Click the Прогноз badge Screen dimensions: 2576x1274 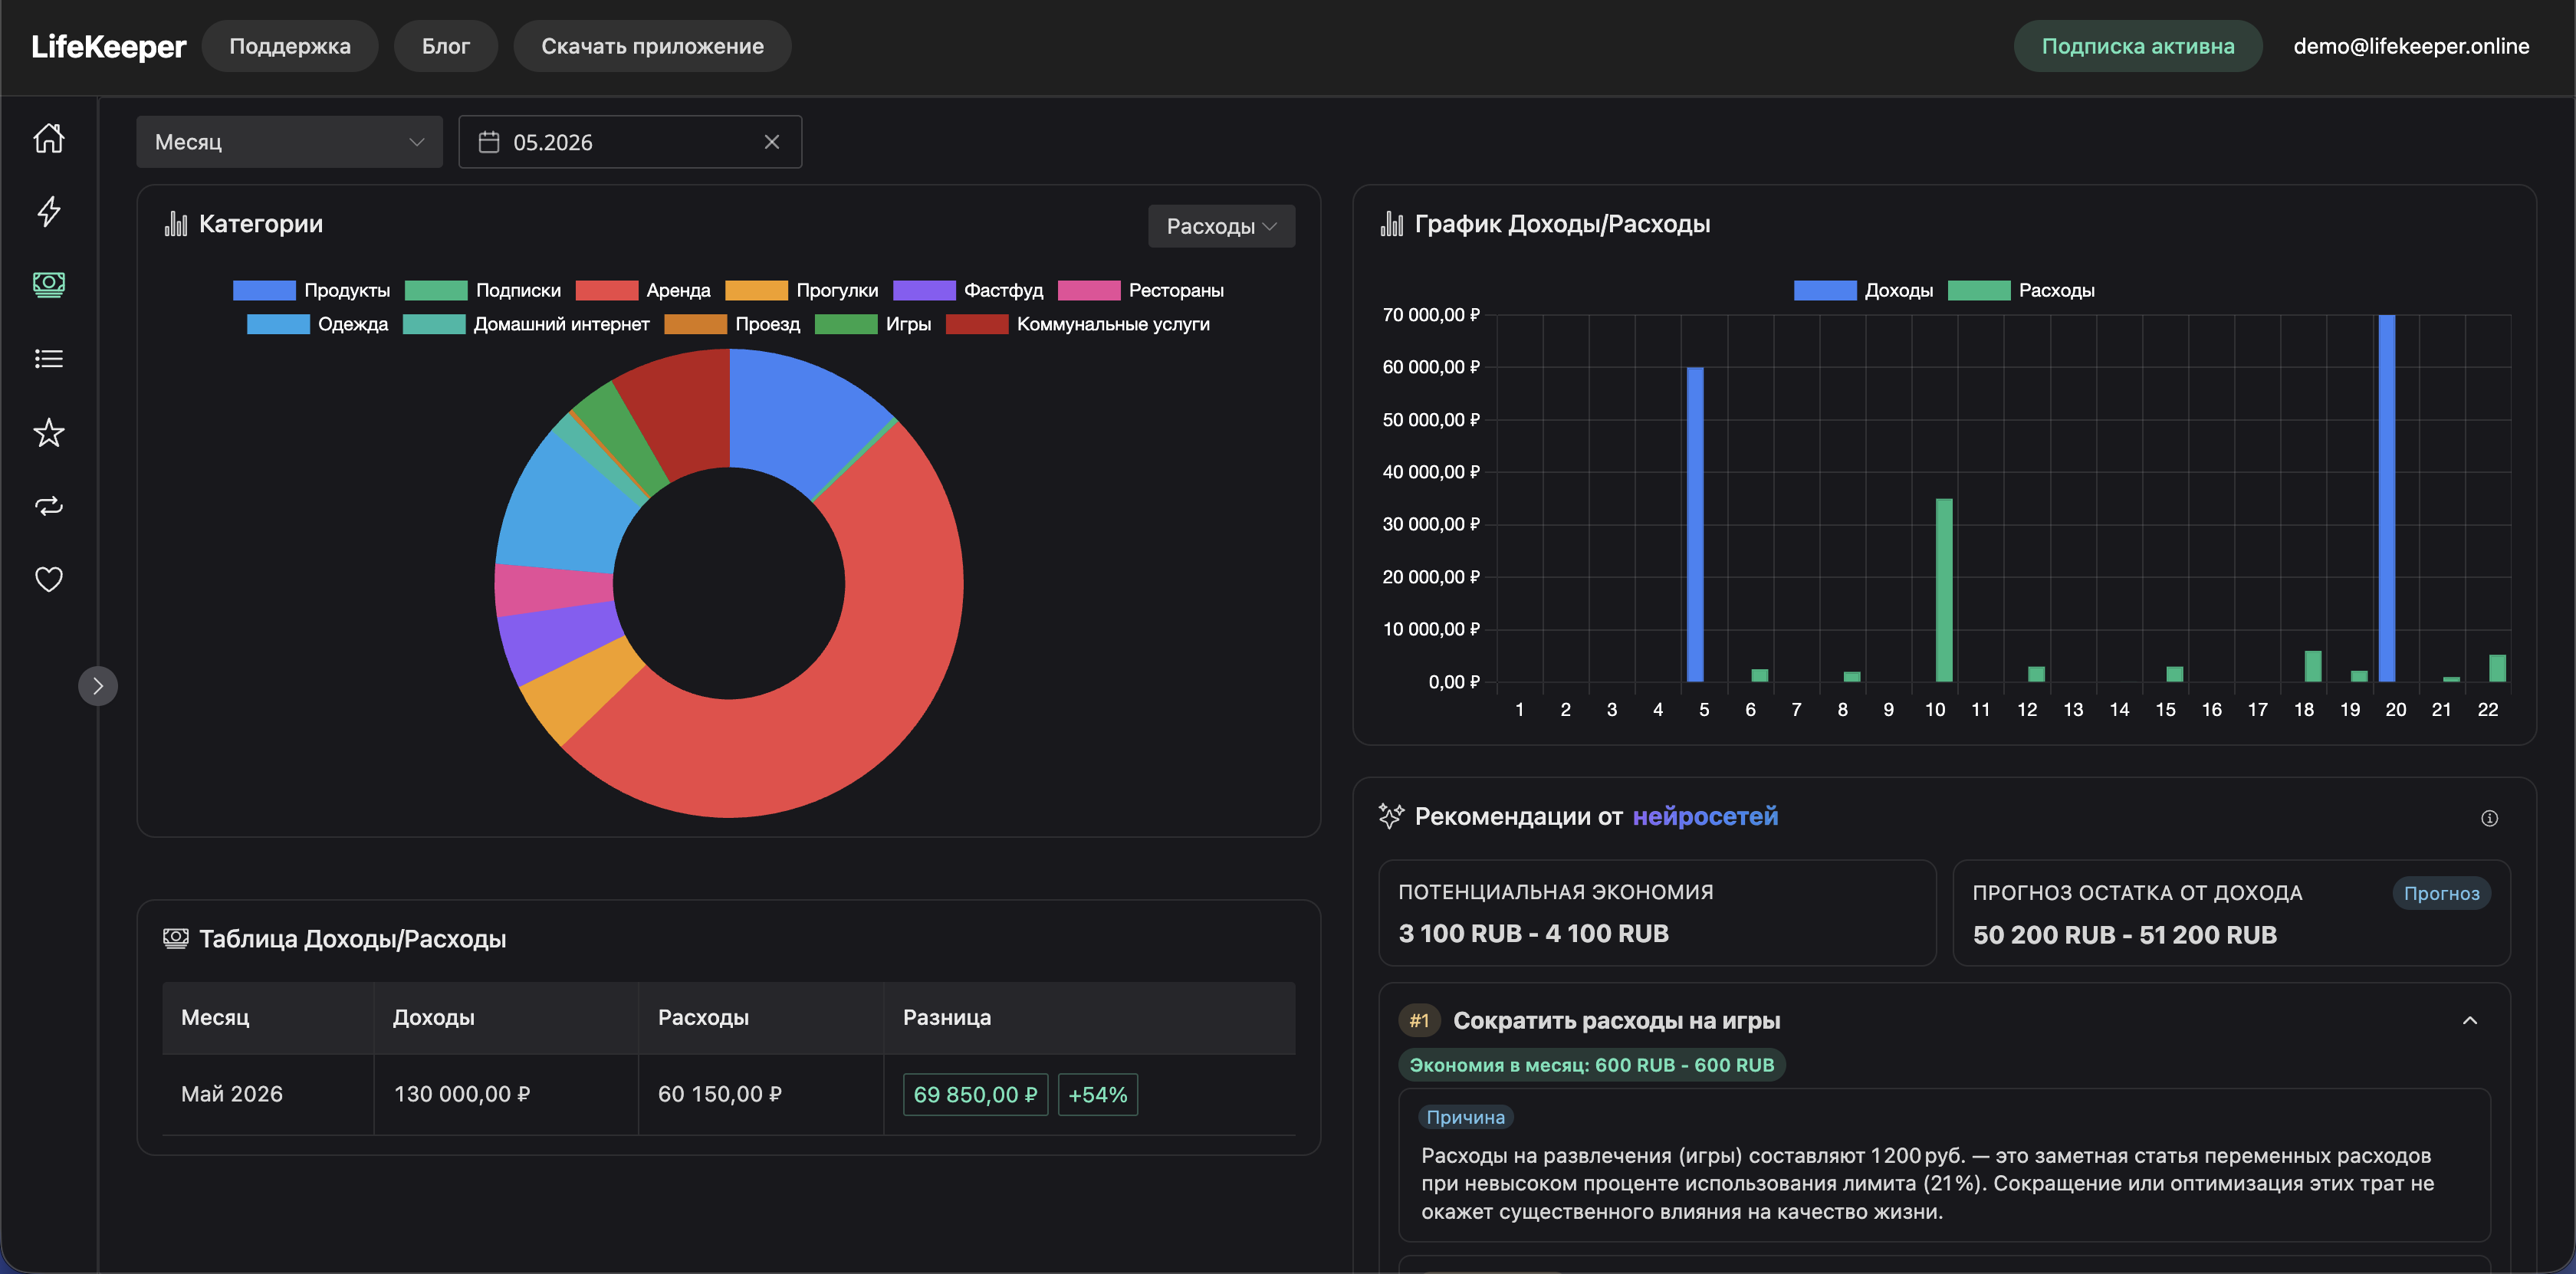point(2441,893)
